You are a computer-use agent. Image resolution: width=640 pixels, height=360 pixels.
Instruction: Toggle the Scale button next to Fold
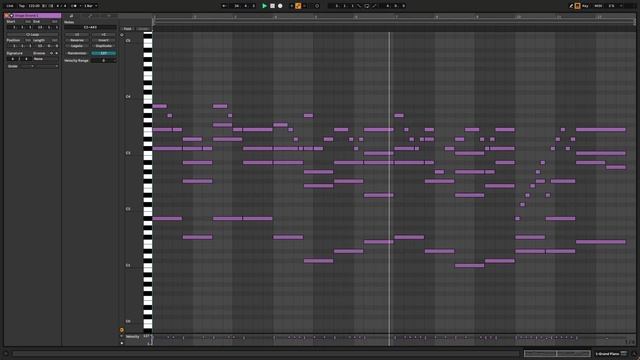click(143, 29)
